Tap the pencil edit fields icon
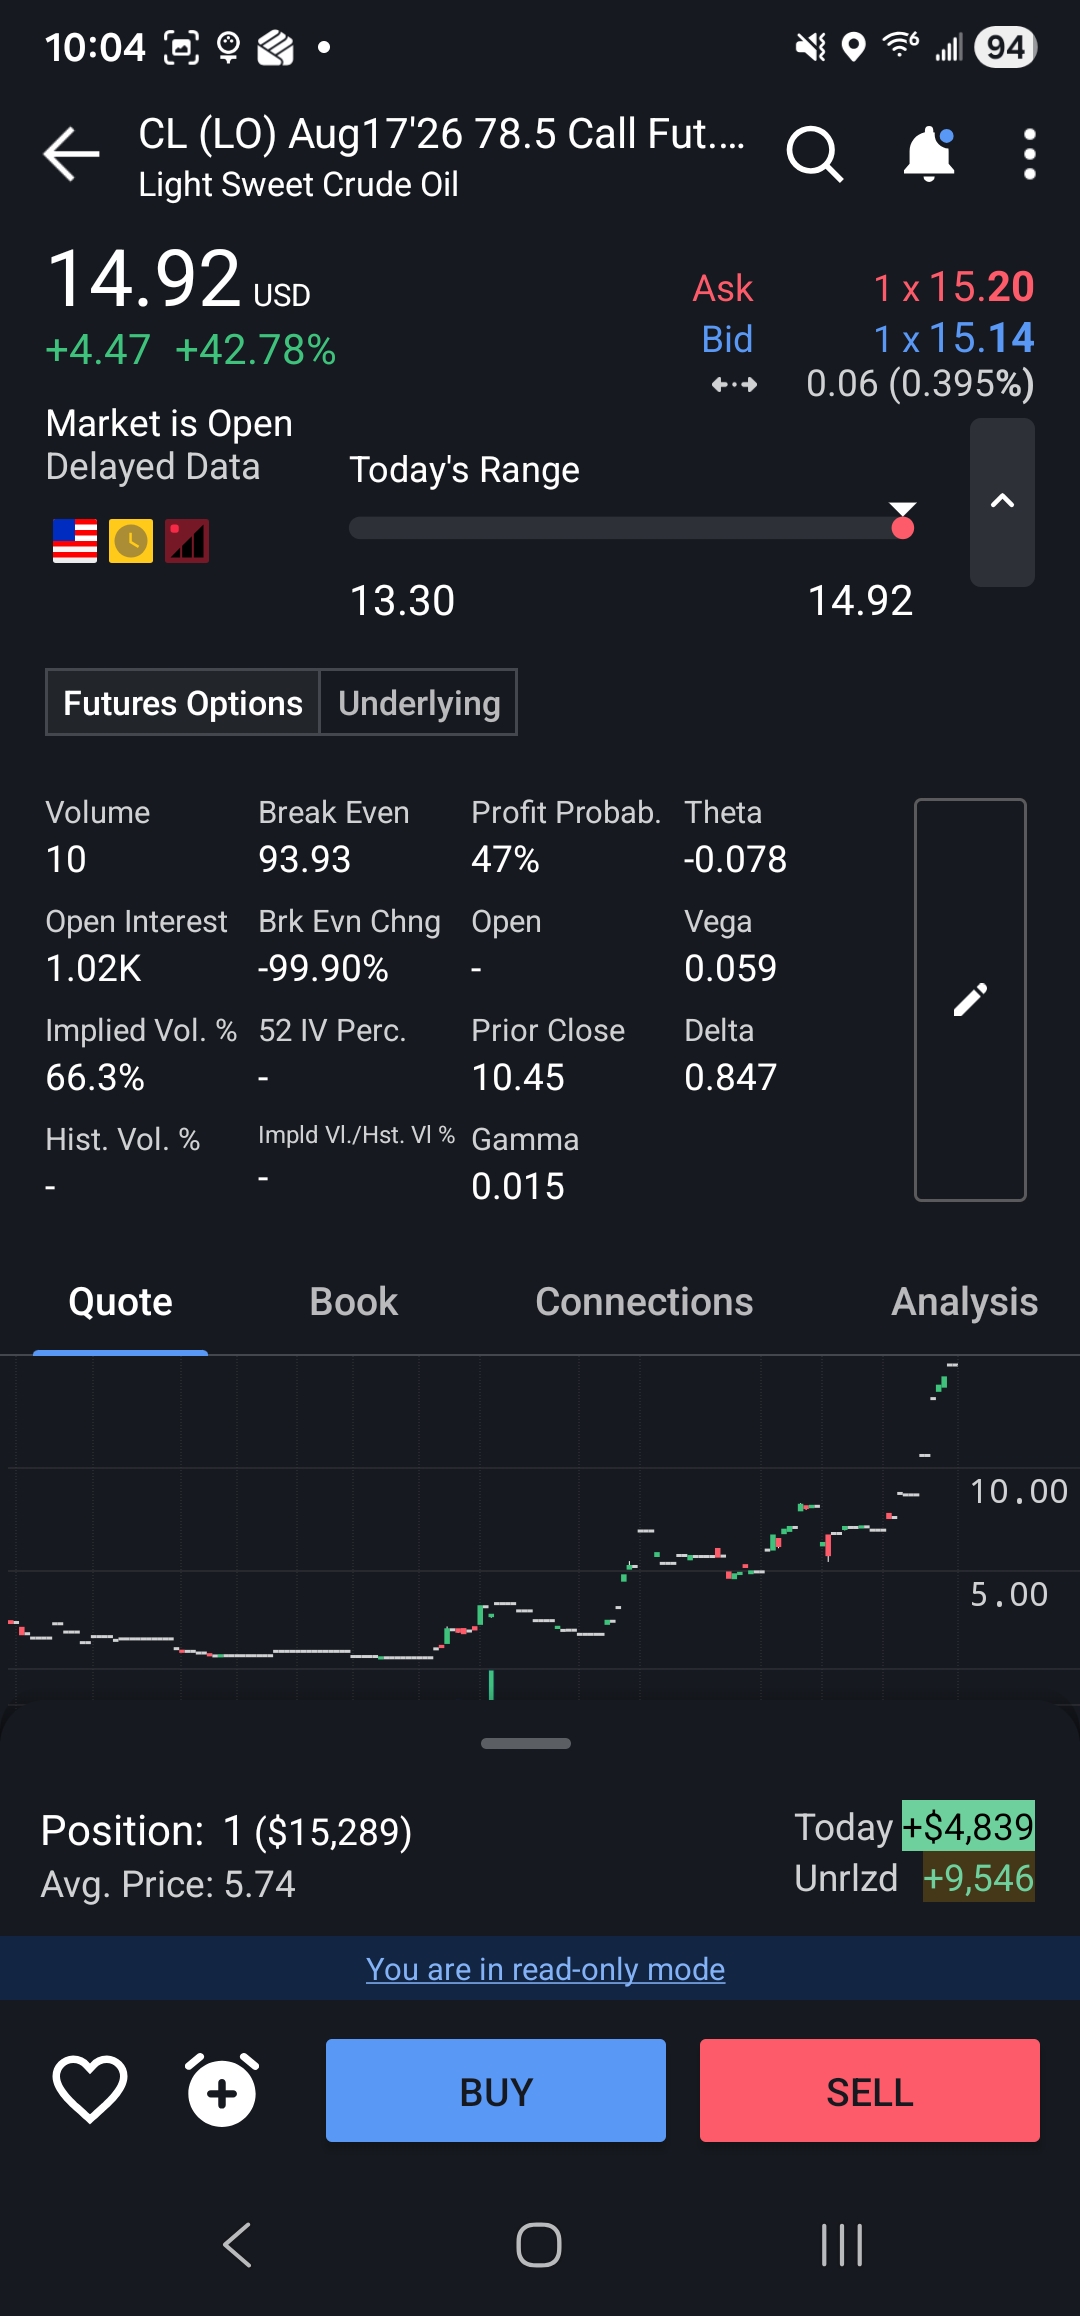Viewport: 1080px width, 2316px height. point(970,999)
